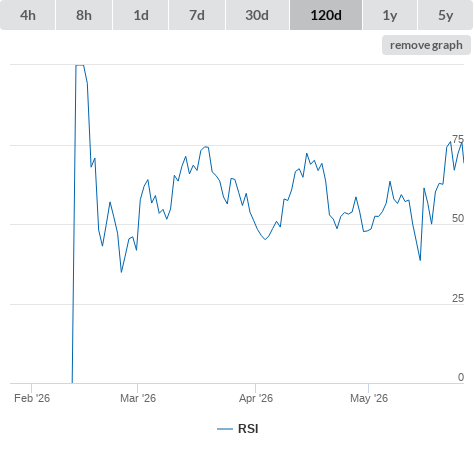The height and width of the screenshot is (455, 474).
Task: Click the 25 y-axis level label
Action: pyautogui.click(x=458, y=298)
